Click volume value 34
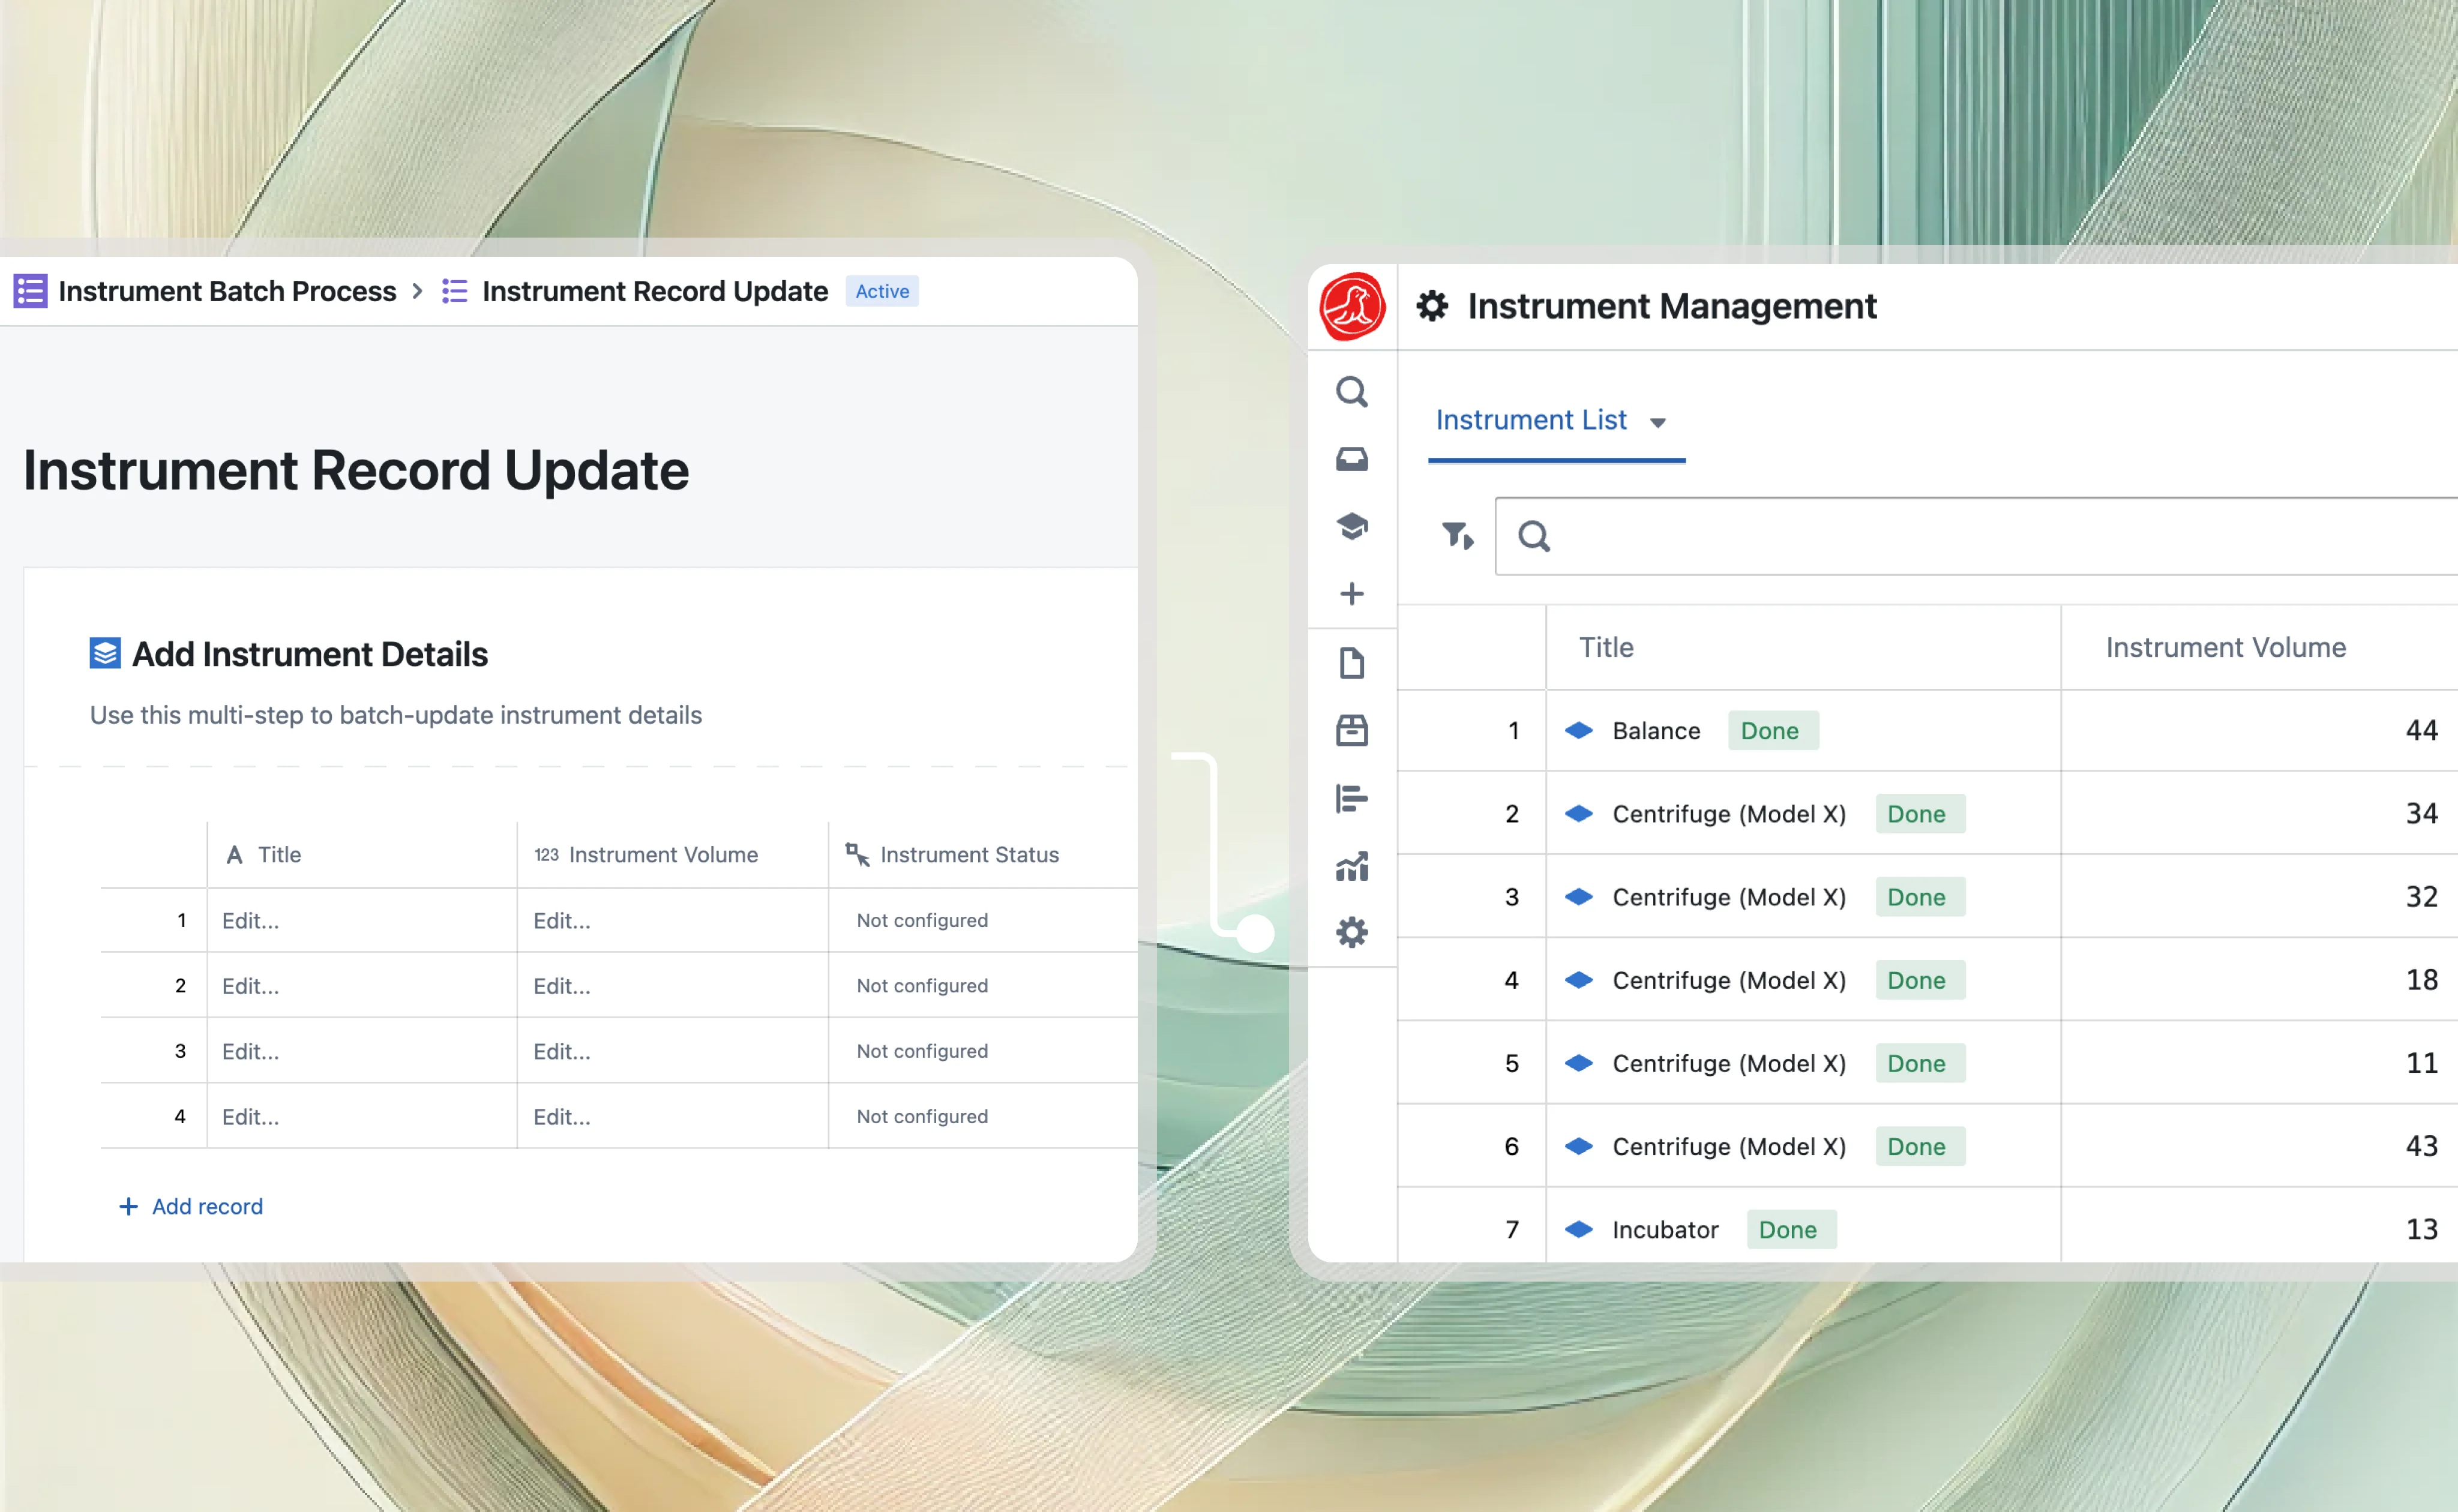Viewport: 2458px width, 1512px height. (x=2421, y=814)
